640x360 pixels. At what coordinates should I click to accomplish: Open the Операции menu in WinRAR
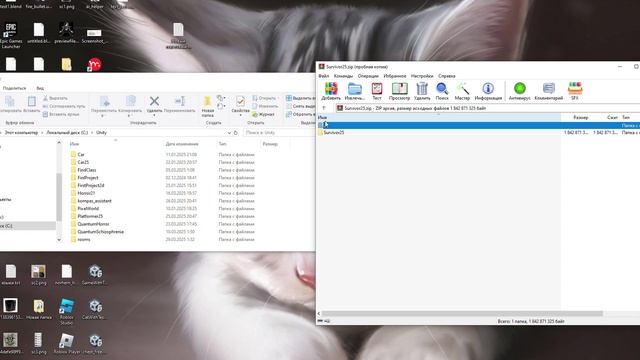tap(368, 76)
